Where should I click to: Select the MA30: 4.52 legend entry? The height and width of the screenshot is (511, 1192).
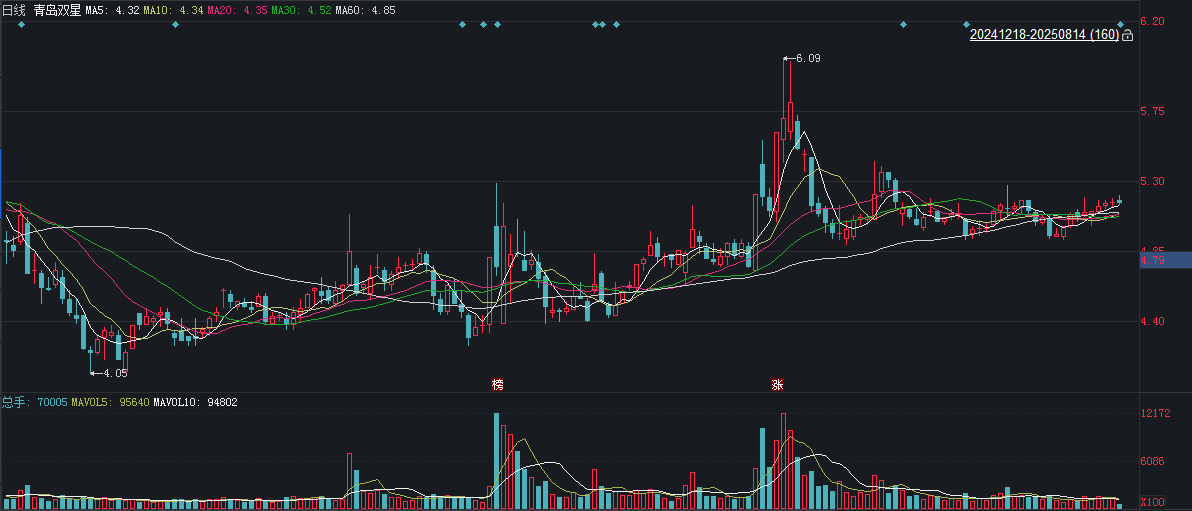[301, 11]
